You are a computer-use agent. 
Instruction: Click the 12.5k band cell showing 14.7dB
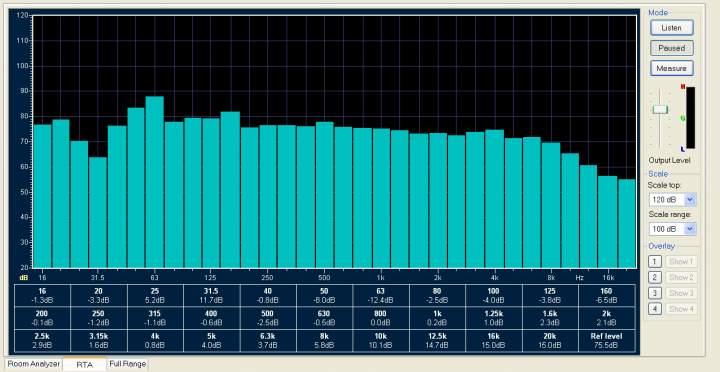(437, 340)
